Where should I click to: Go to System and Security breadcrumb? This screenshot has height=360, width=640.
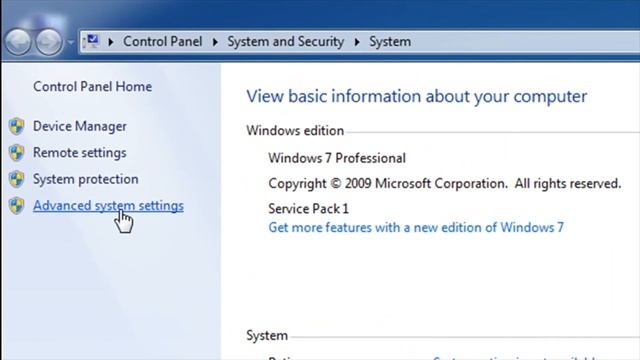(x=285, y=42)
